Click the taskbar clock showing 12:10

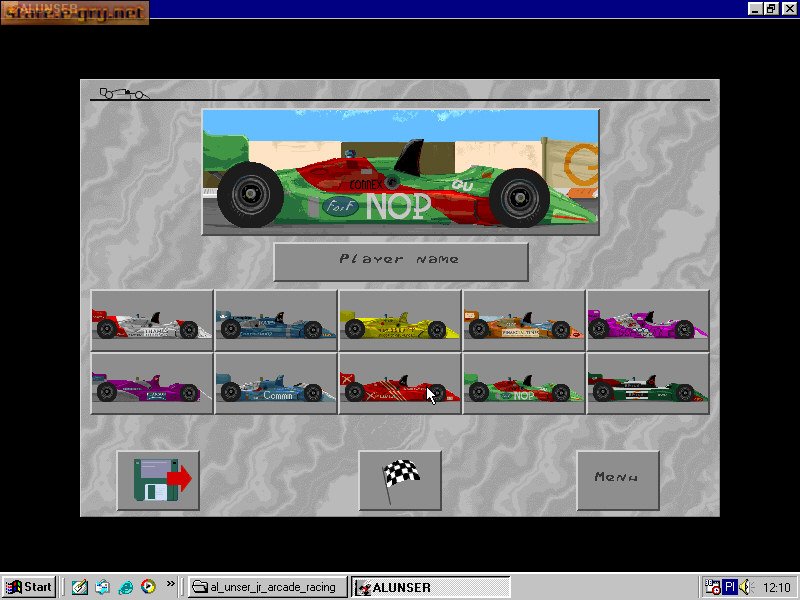[x=777, y=587]
